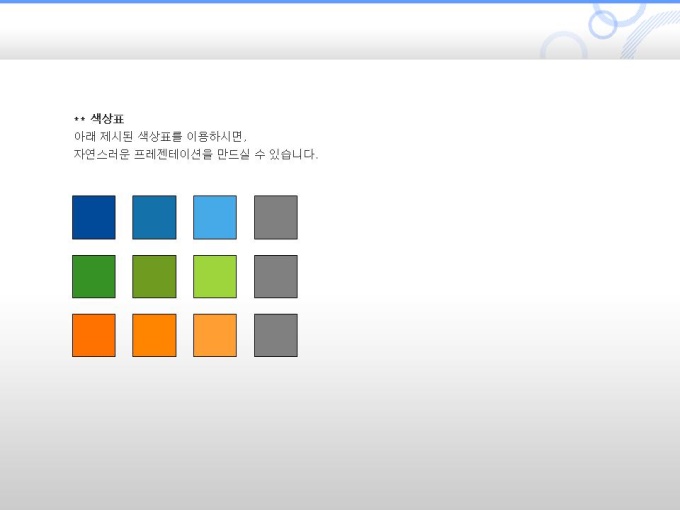Choose the light orange swatch
The height and width of the screenshot is (510, 680).
(x=215, y=335)
